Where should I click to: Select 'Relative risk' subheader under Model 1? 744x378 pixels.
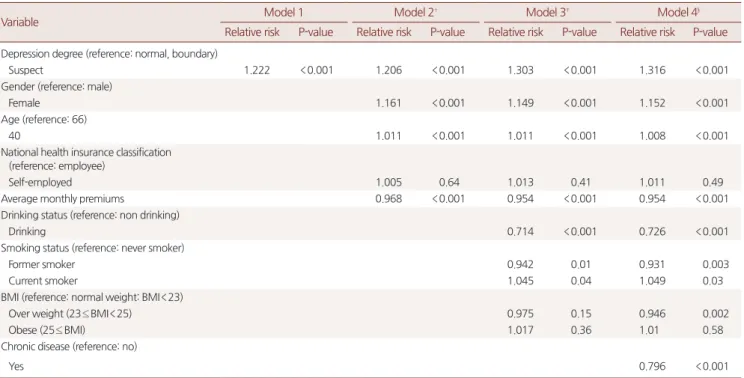[x=252, y=32]
